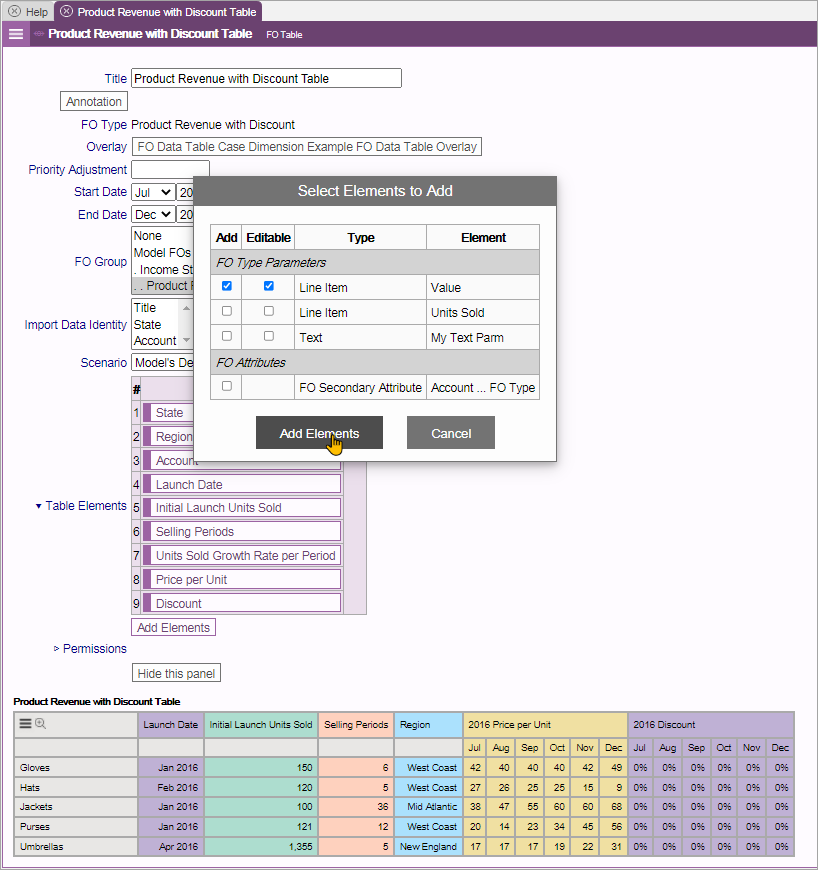Click Launch Date column header in data table
The width and height of the screenshot is (818, 870).
click(170, 725)
